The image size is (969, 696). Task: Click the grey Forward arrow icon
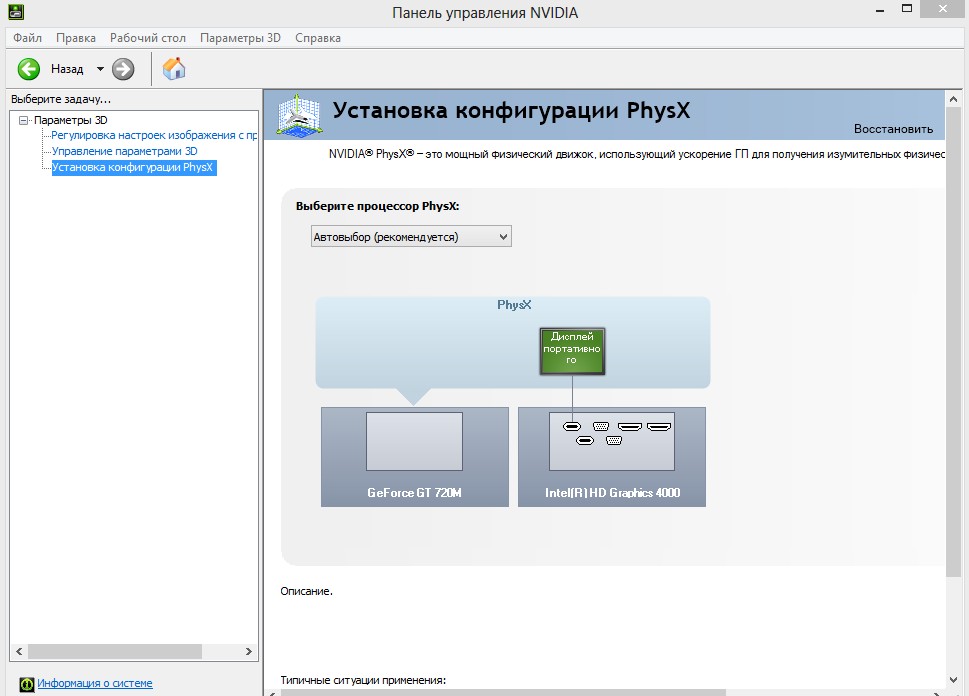[x=123, y=69]
